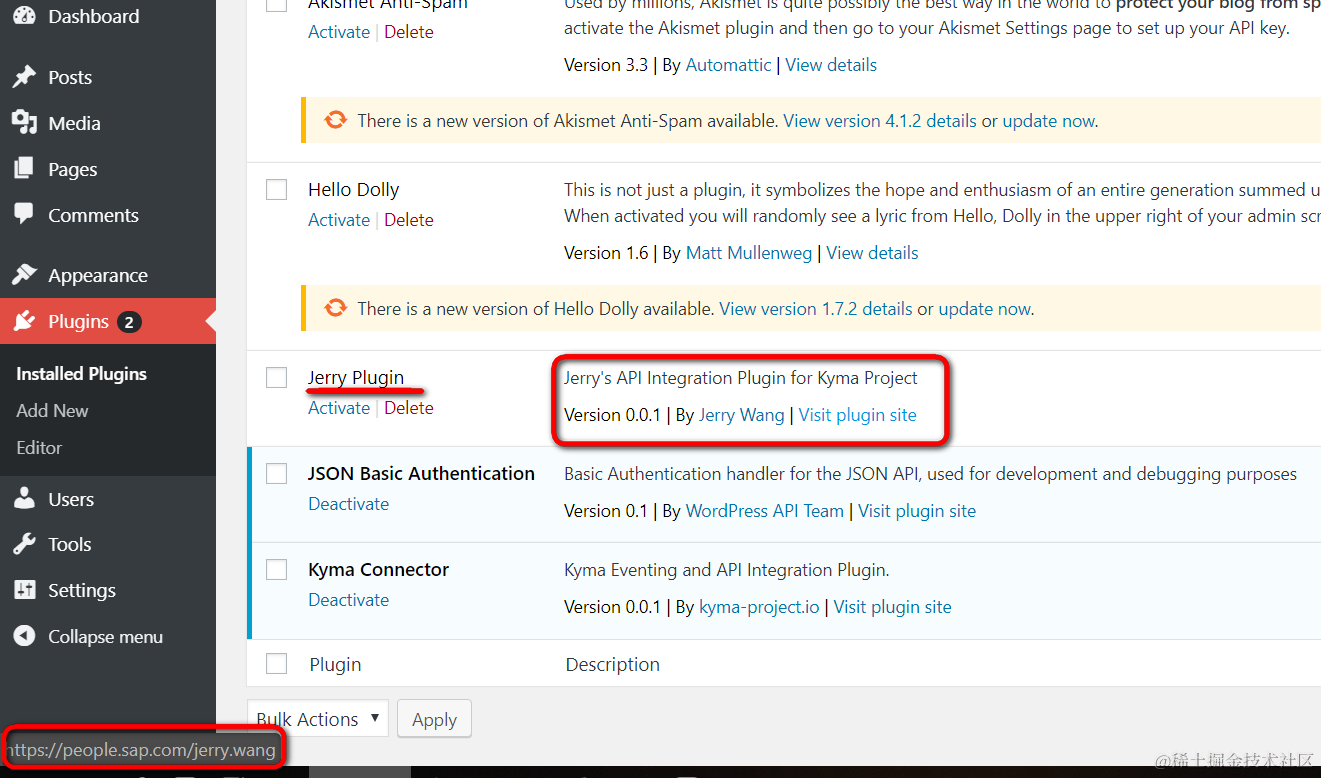Click the Tools wrench icon
This screenshot has height=778, width=1321.
click(24, 544)
